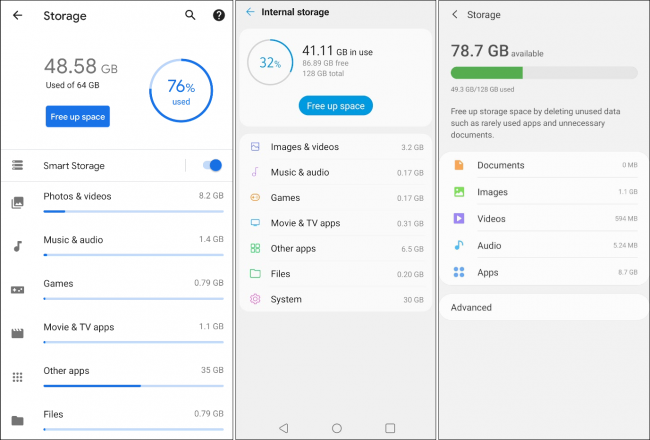Image resolution: width=650 pixels, height=440 pixels.
Task: Open System row showing 30 GB
Action: coord(336,299)
